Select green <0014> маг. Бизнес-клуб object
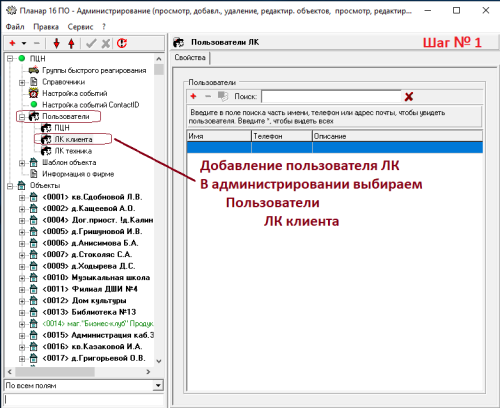This screenshot has height=408, width=500. 98,324
